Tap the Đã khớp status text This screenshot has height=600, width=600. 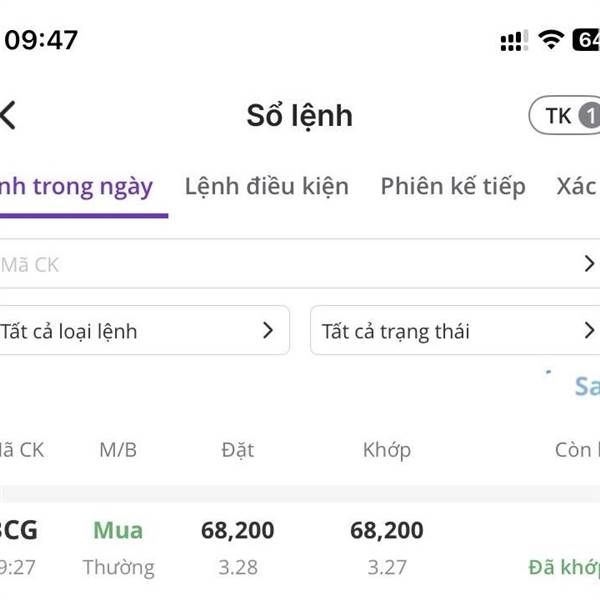pyautogui.click(x=564, y=568)
